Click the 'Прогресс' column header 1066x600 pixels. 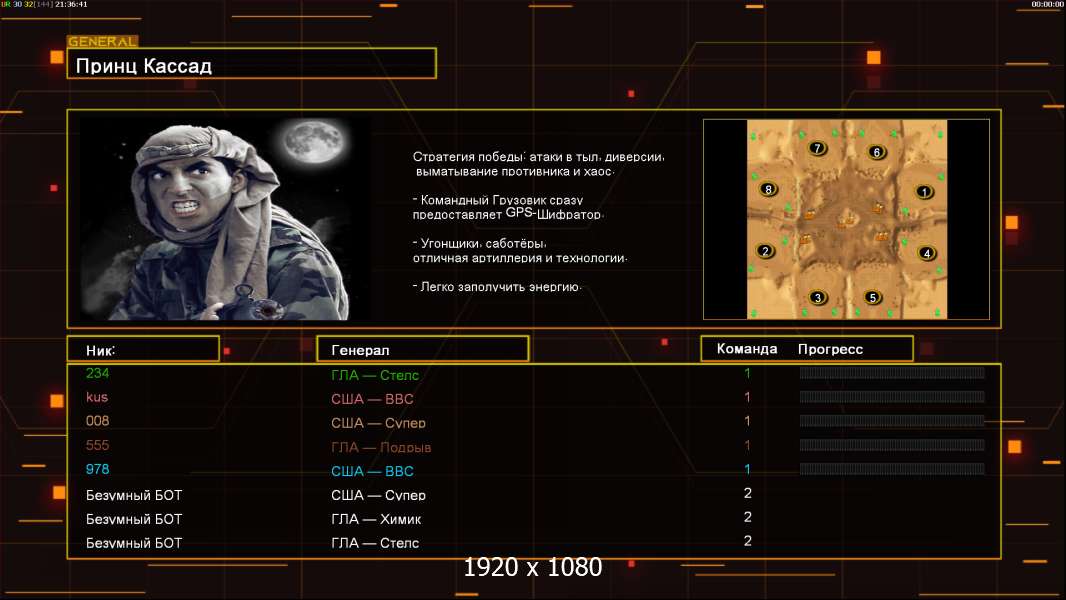pos(830,349)
